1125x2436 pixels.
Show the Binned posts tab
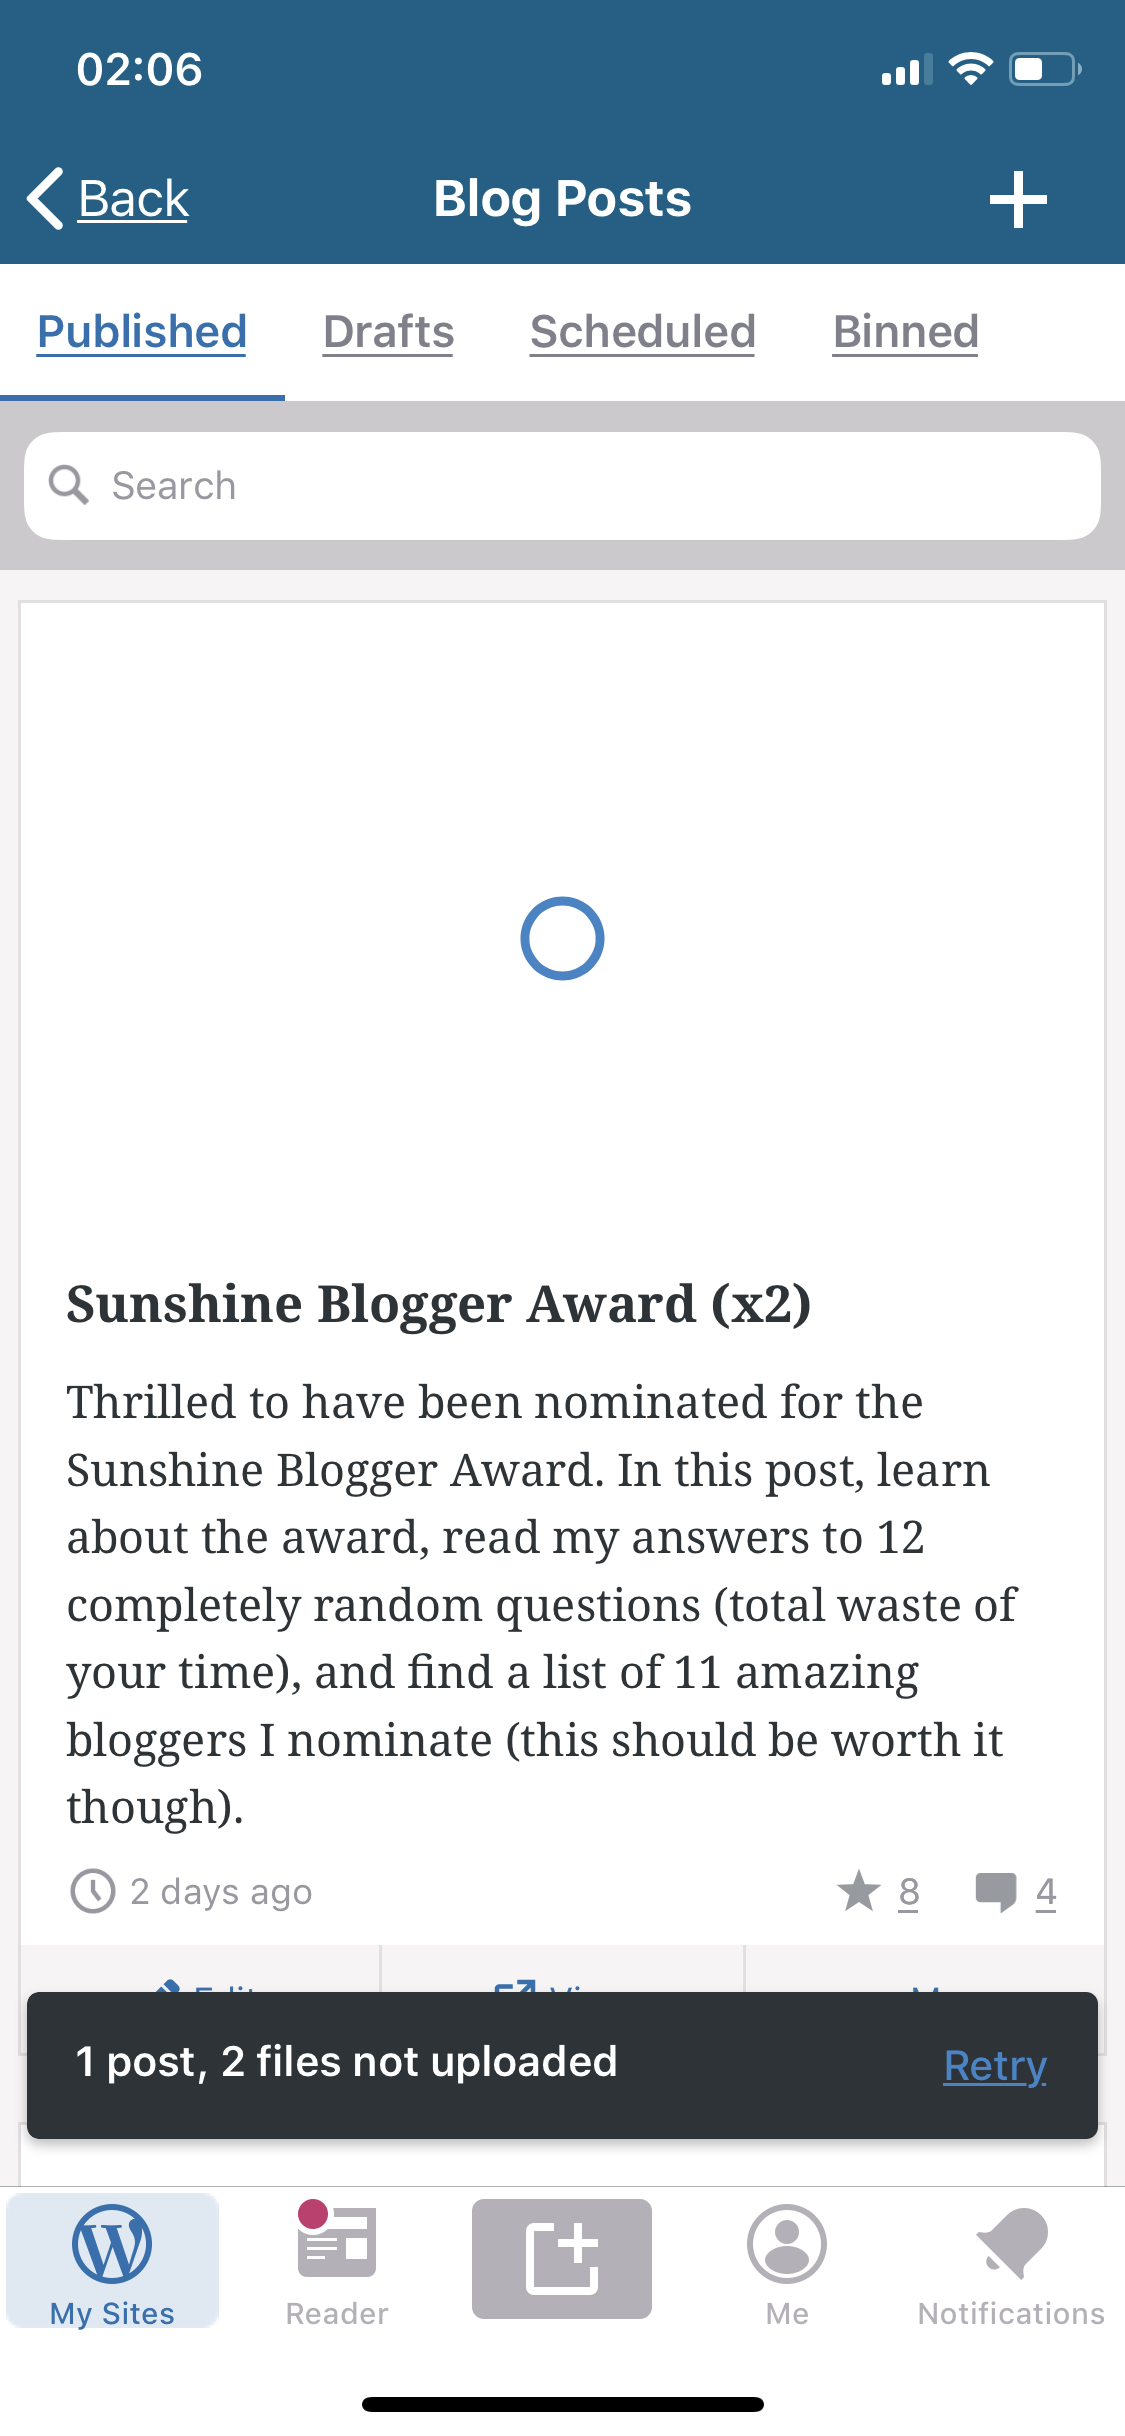click(x=905, y=332)
